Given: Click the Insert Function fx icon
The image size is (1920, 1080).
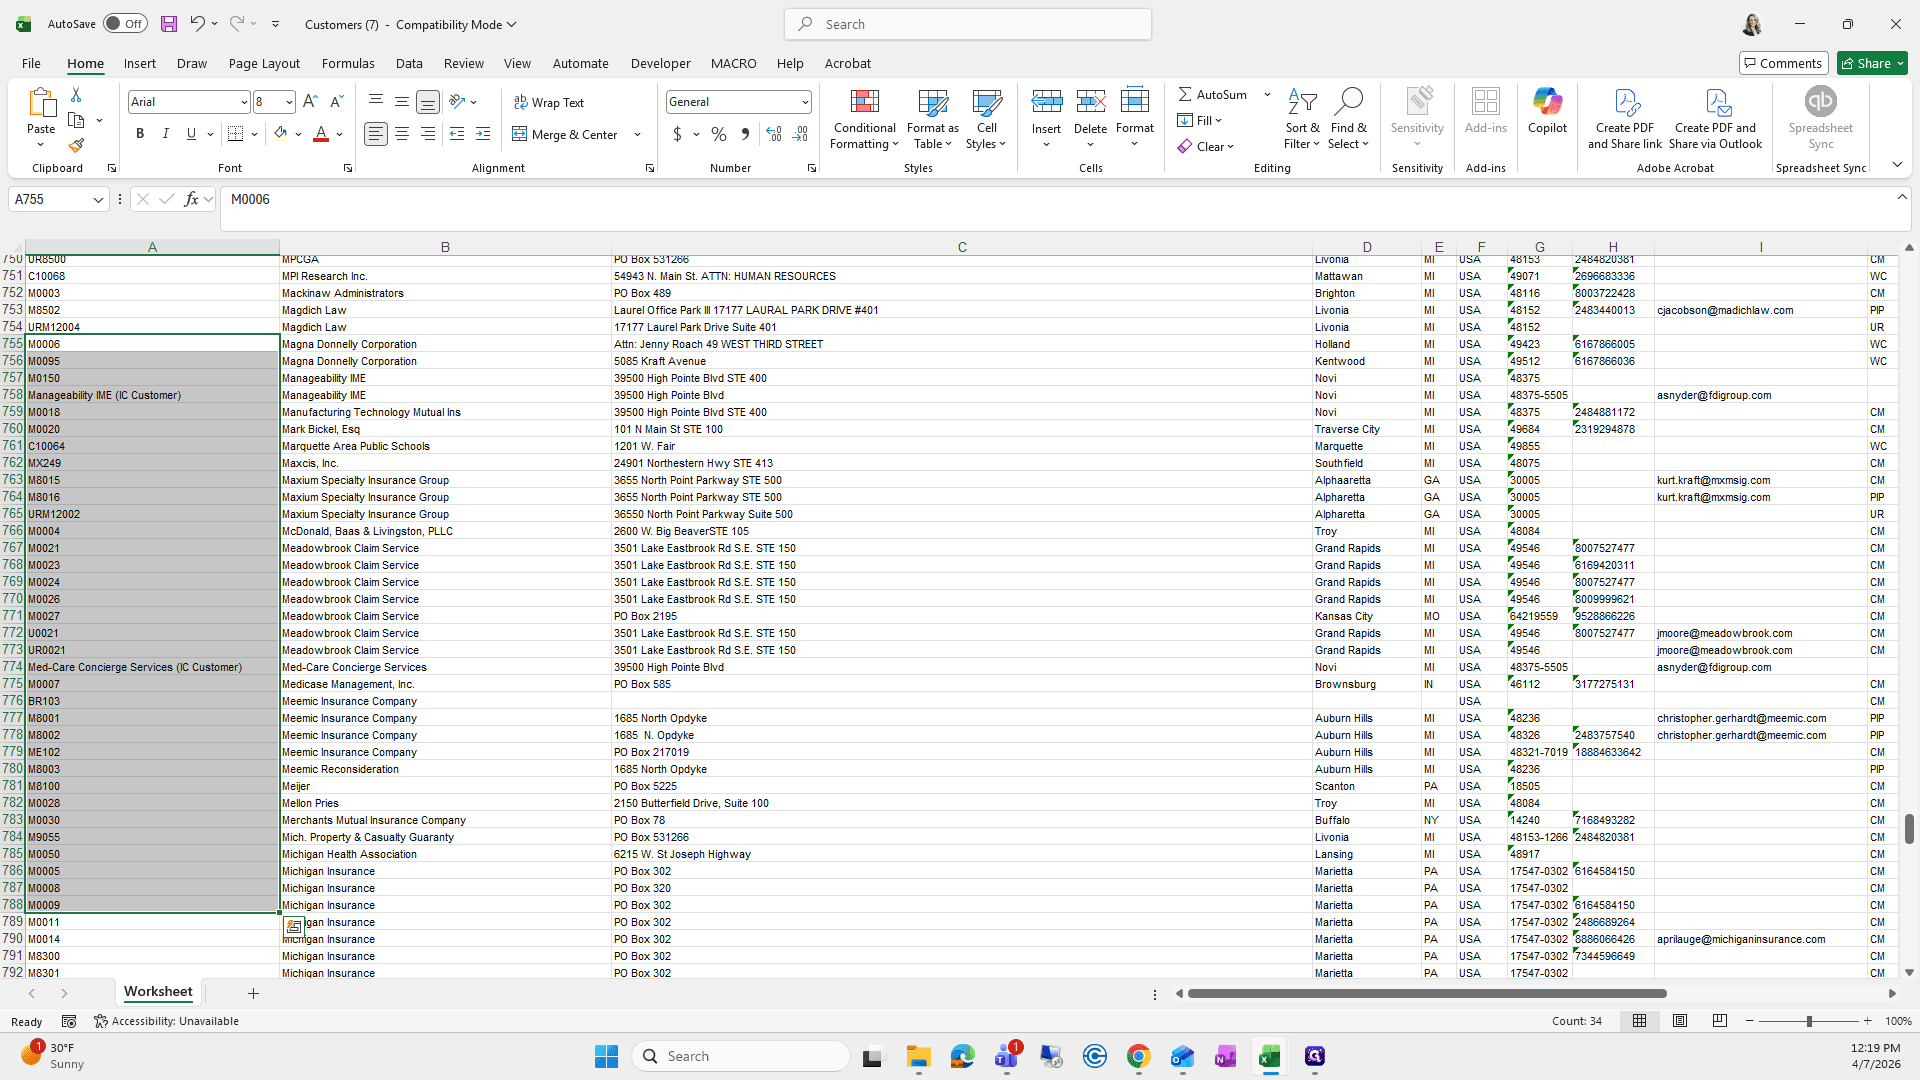Looking at the screenshot, I should click(191, 199).
